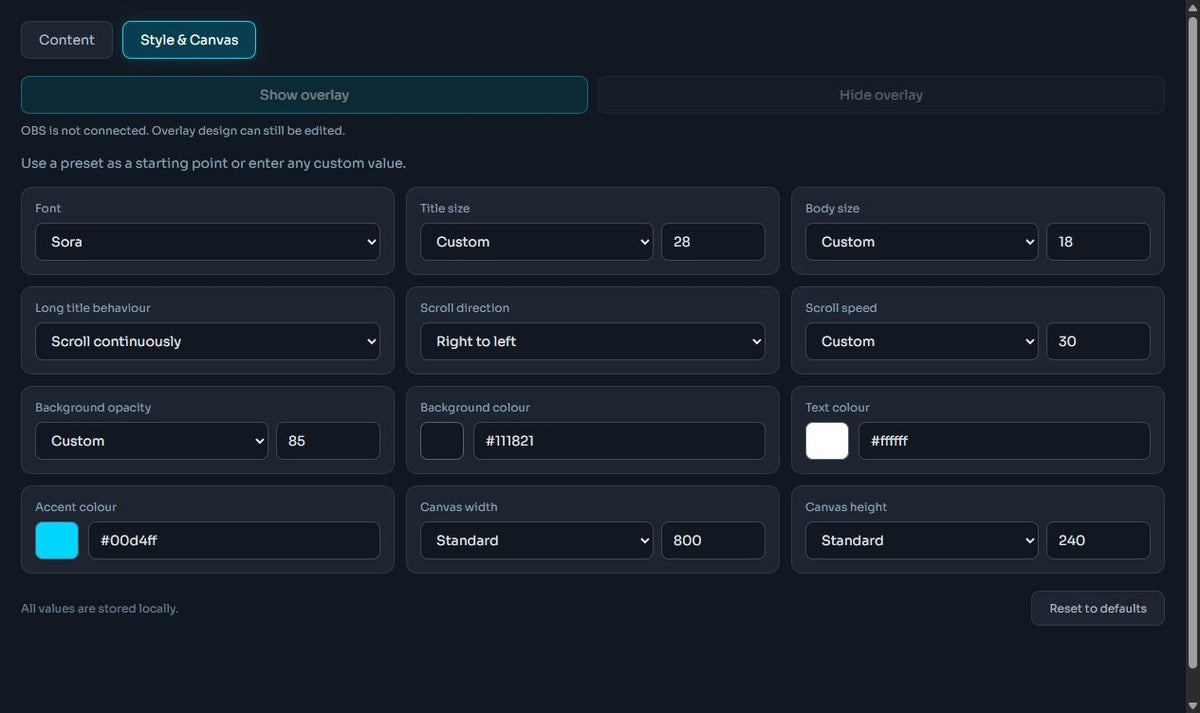Click the 'Accent colour' label
This screenshot has height=713, width=1200.
pos(76,507)
